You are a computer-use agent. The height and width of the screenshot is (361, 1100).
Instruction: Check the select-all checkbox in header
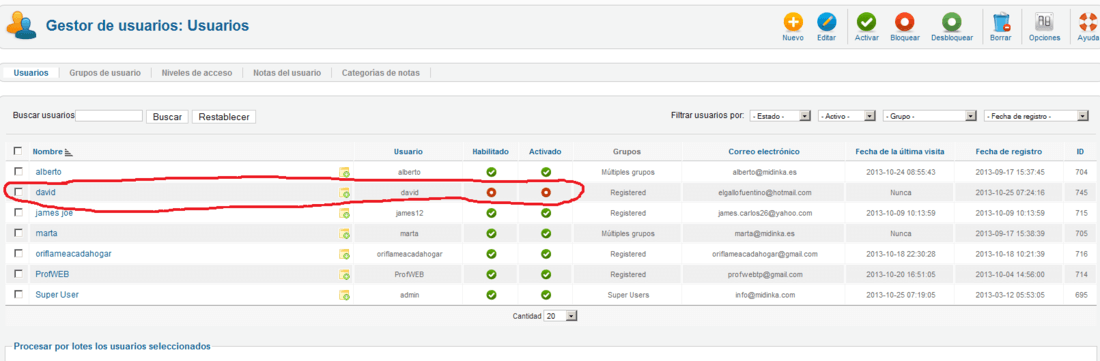click(18, 151)
